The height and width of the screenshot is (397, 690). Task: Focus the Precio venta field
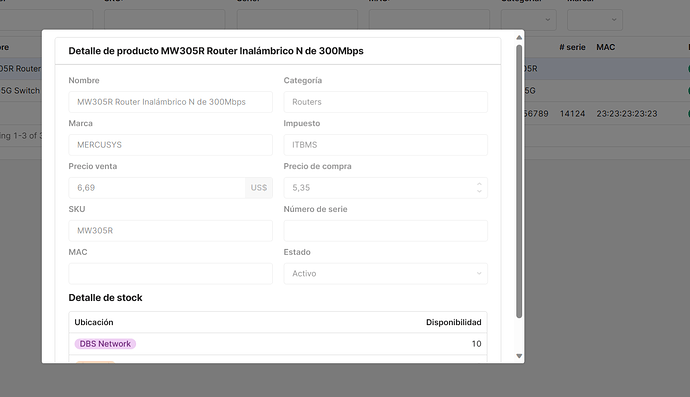pos(157,188)
